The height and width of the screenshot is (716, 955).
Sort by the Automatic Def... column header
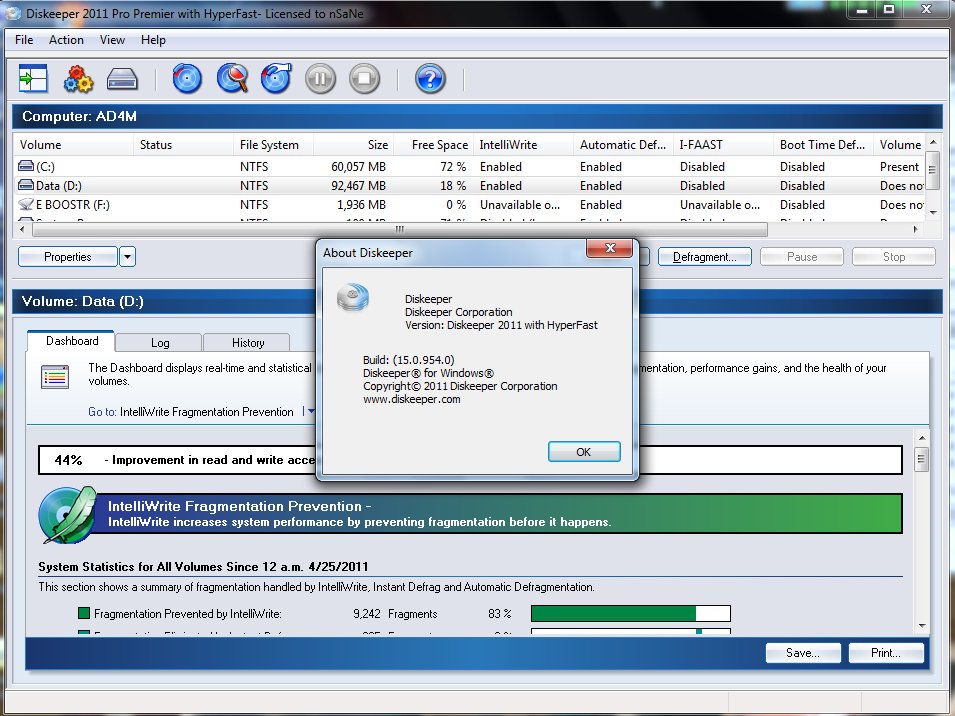tap(623, 145)
